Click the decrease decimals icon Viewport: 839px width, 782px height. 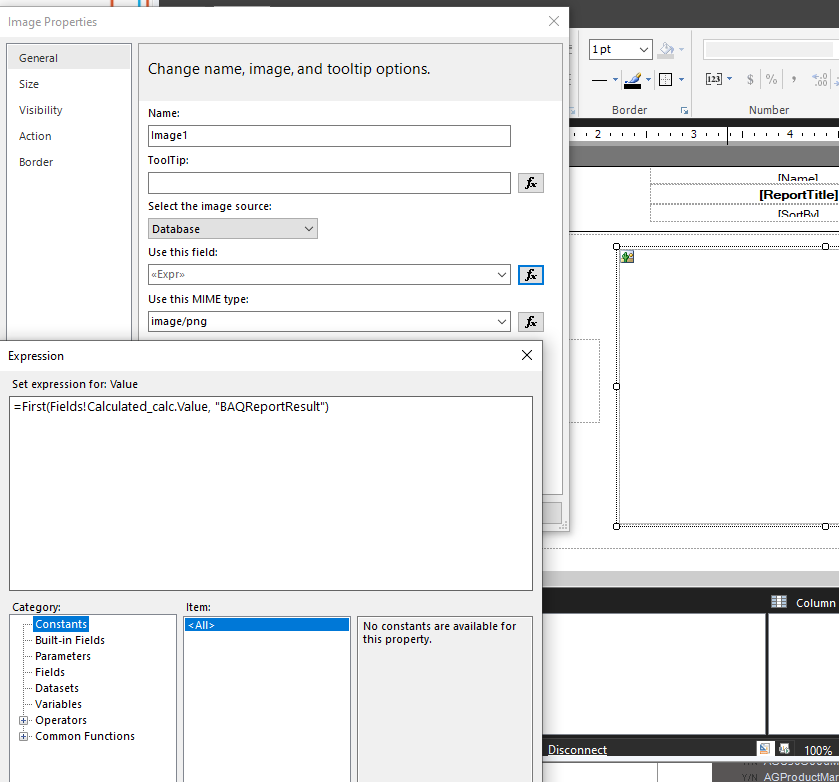[x=820, y=79]
